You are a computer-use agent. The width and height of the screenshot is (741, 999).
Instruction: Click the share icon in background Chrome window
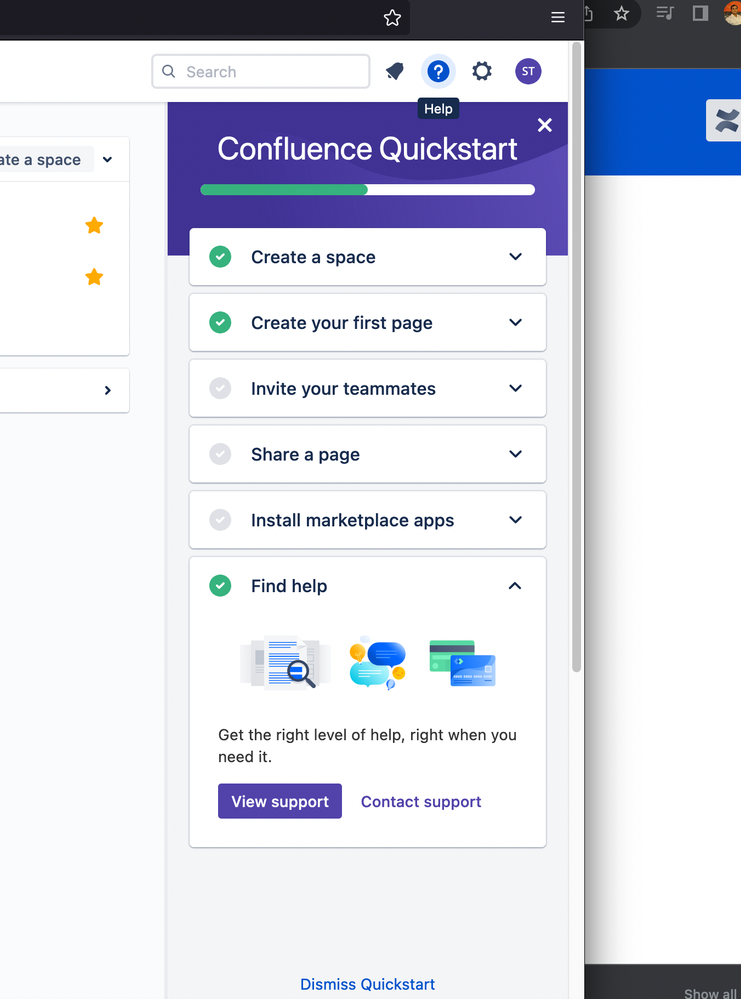[589, 13]
